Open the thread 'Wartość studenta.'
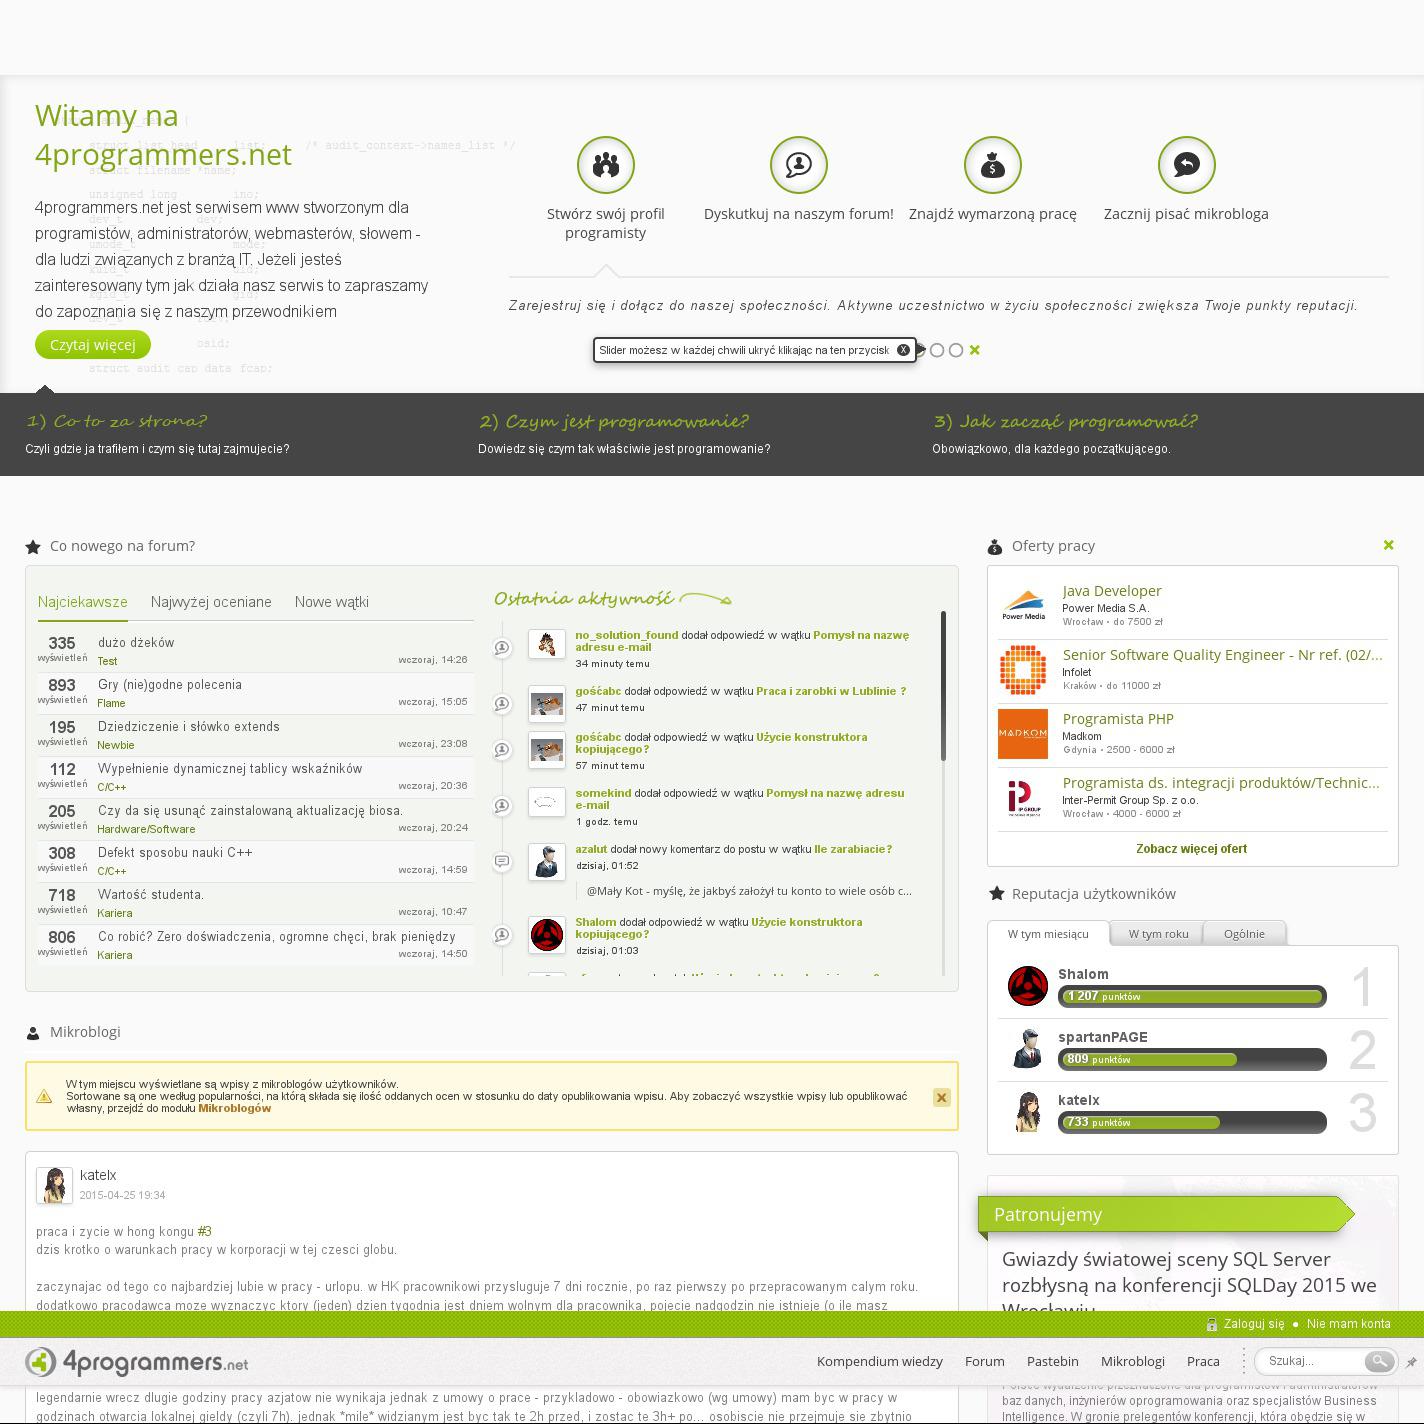The image size is (1424, 1424). (151, 895)
